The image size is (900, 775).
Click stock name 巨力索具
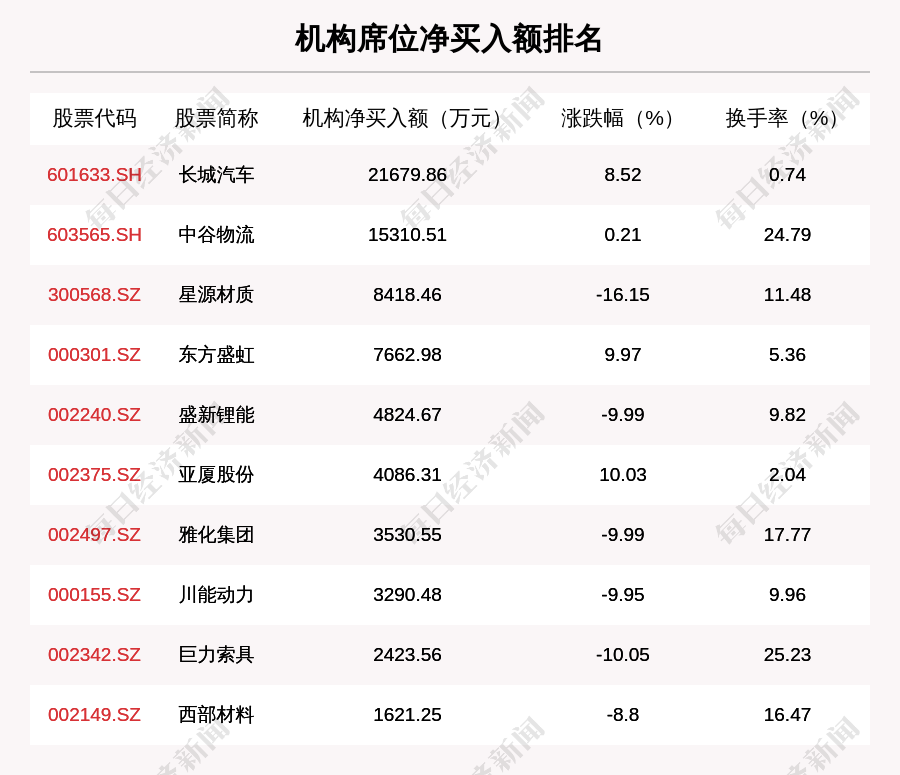coord(216,654)
